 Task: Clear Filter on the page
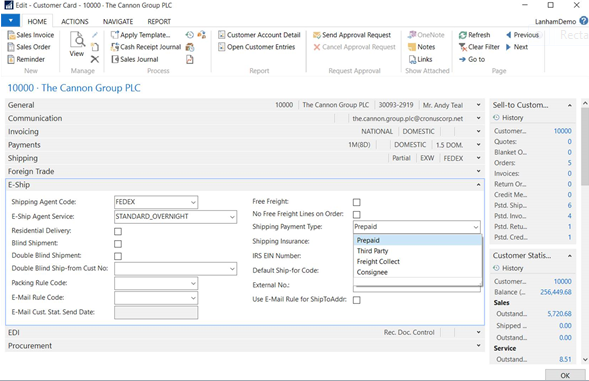point(479,47)
